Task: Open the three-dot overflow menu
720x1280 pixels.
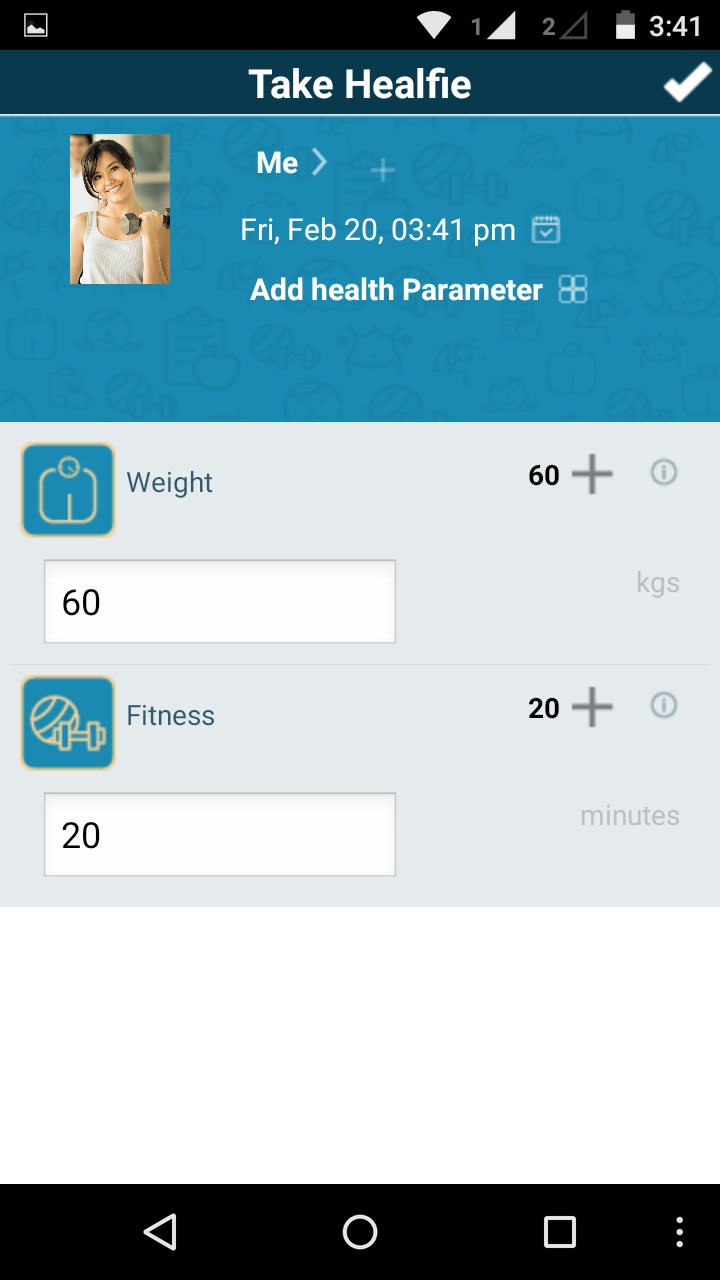Action: point(680,1232)
